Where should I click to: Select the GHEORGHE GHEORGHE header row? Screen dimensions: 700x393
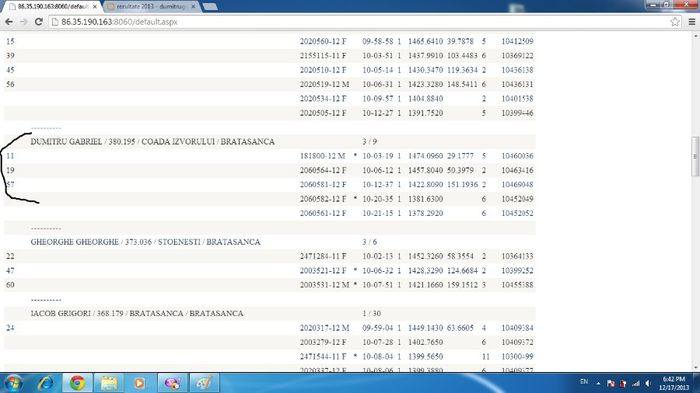coord(270,242)
